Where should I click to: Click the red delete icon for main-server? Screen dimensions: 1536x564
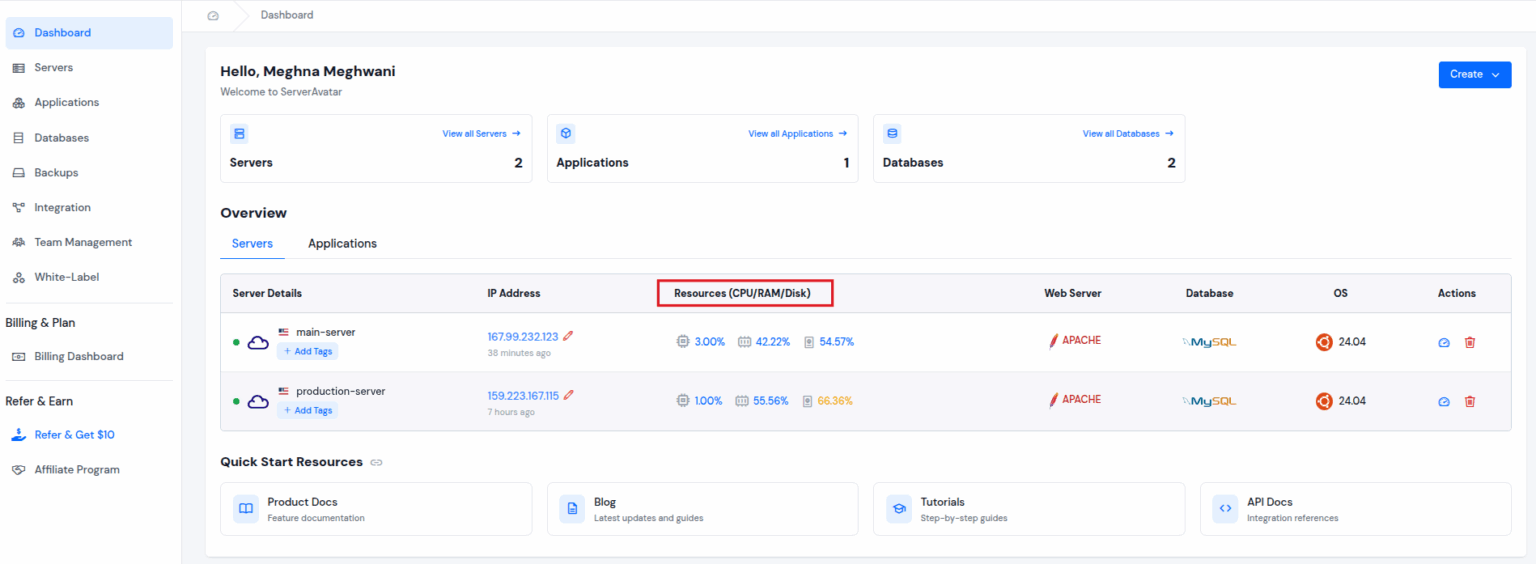(1469, 342)
